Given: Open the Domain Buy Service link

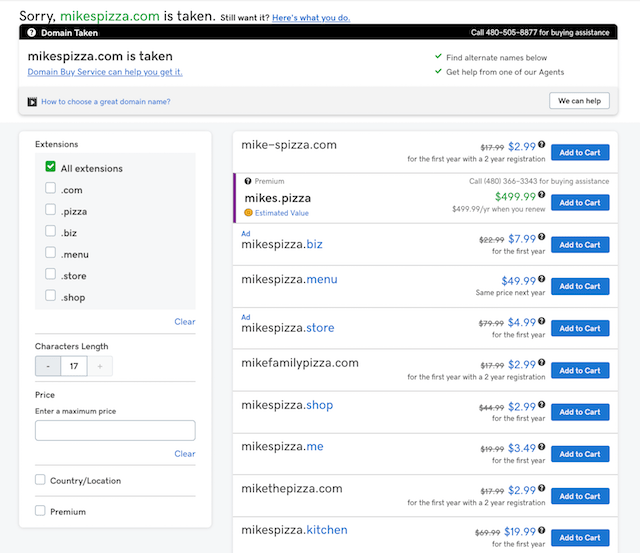Looking at the screenshot, I should click(x=105, y=72).
